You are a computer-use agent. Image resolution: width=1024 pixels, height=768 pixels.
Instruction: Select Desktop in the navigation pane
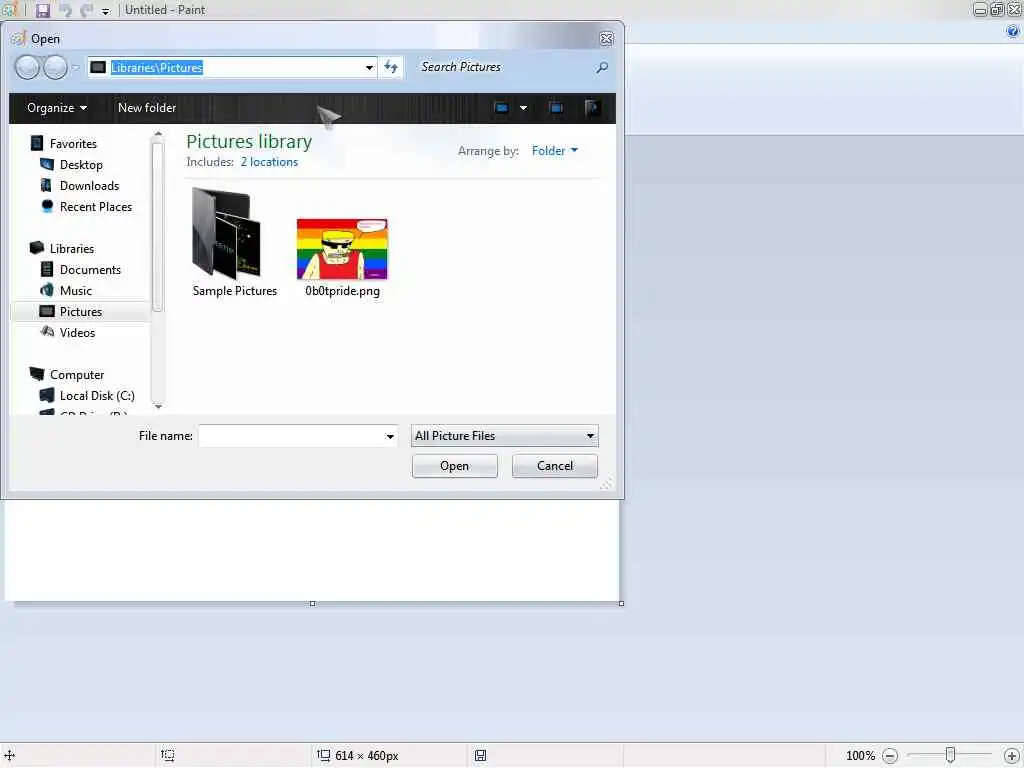pos(81,165)
